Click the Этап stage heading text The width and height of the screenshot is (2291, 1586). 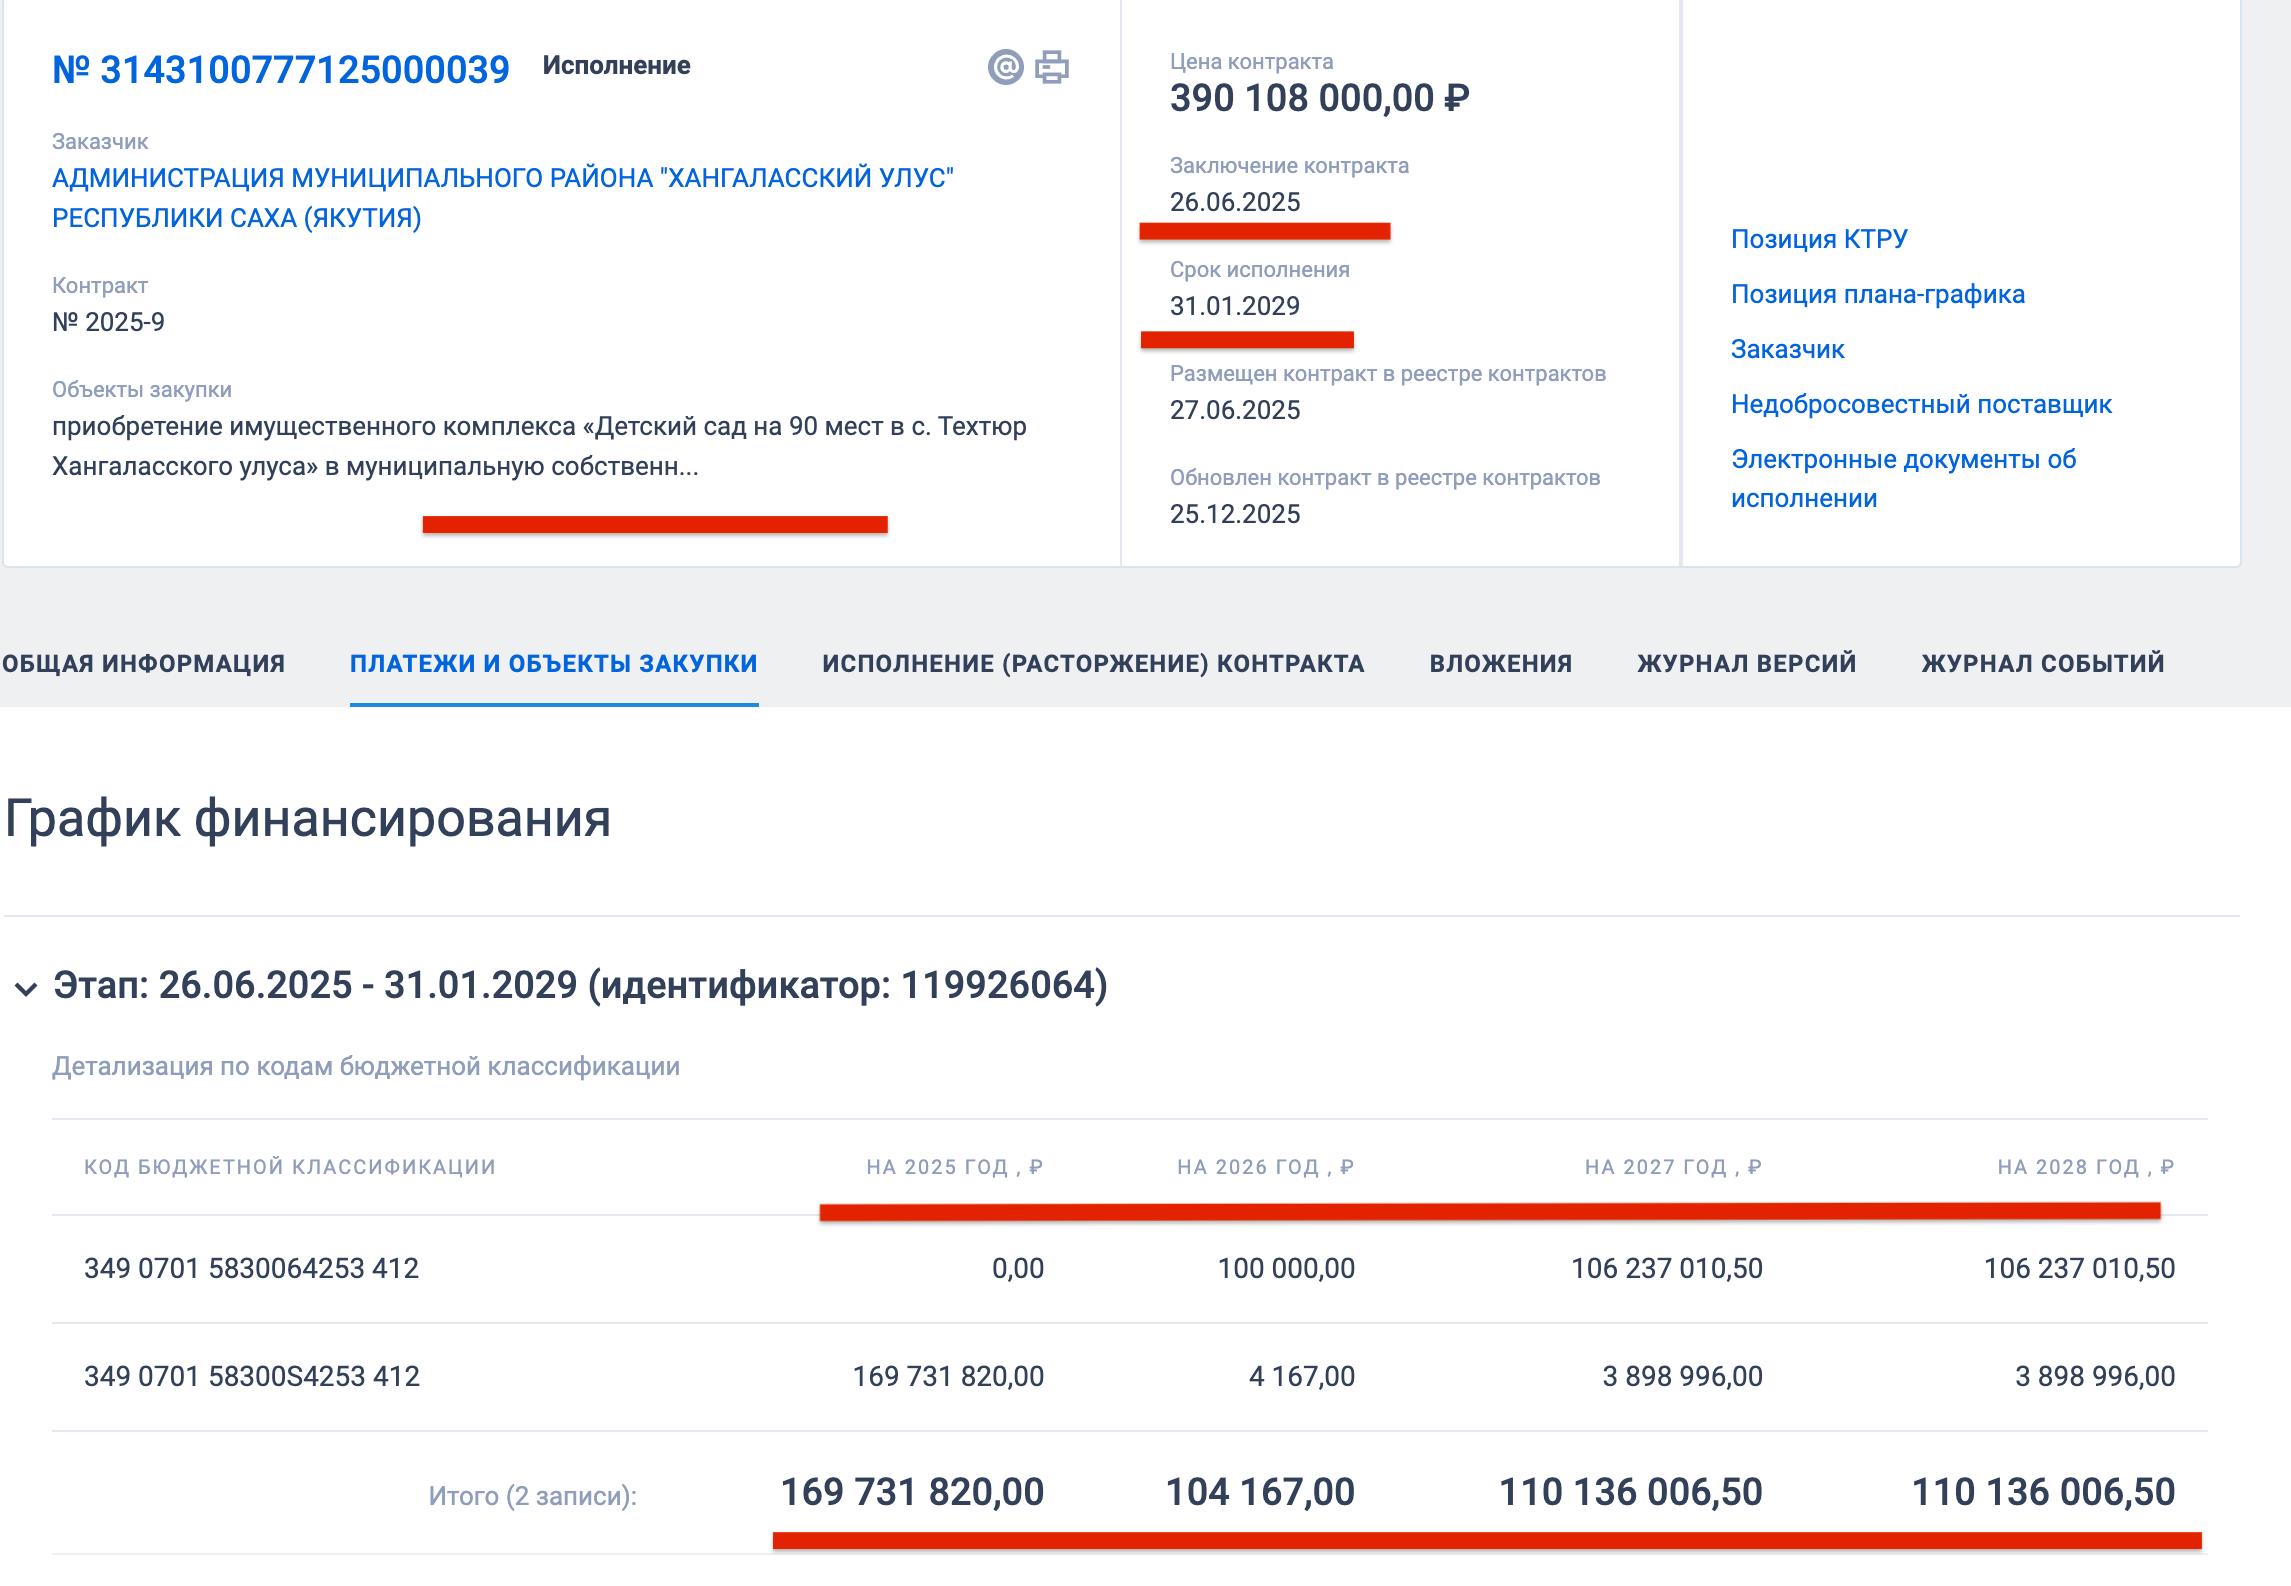pos(580,985)
